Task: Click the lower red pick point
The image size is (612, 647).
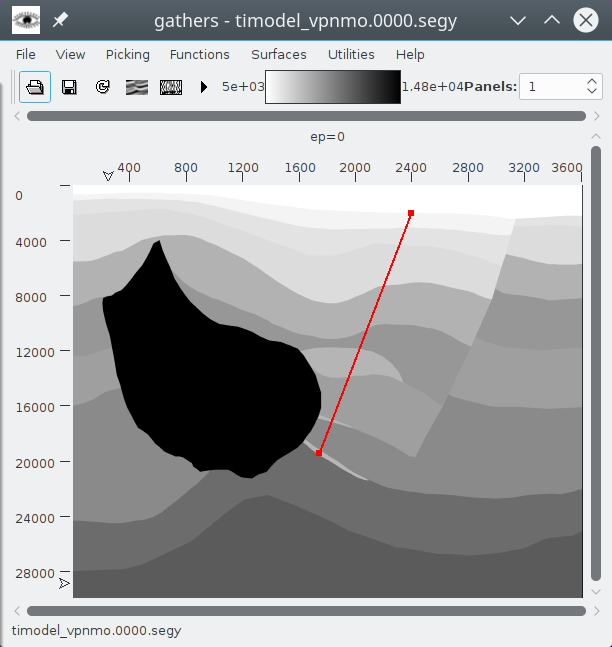Action: pyautogui.click(x=319, y=453)
